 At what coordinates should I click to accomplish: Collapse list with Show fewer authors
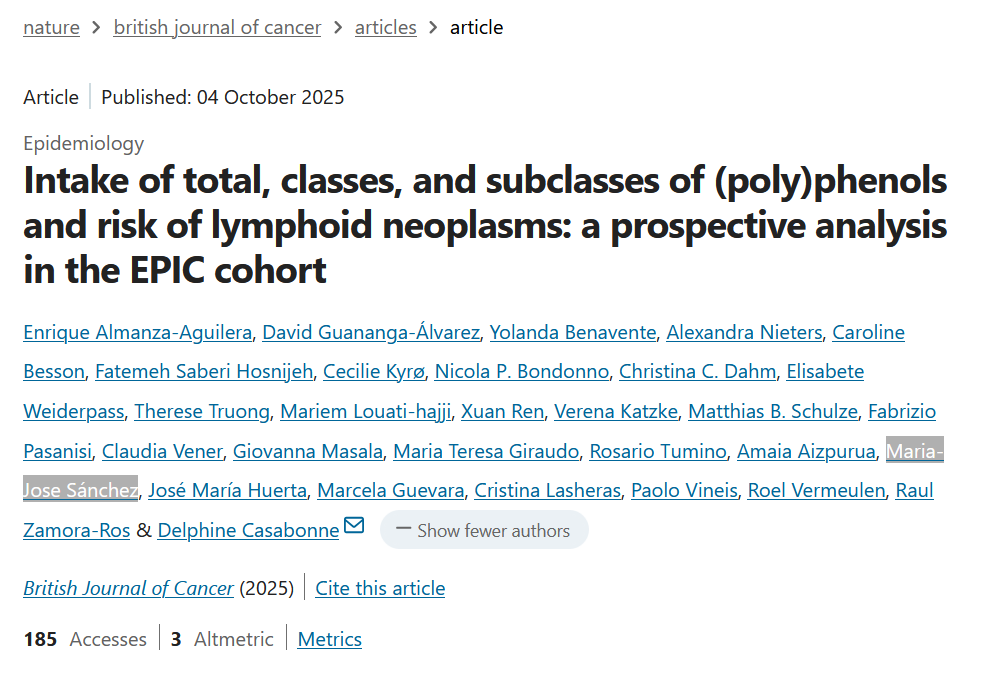(484, 530)
